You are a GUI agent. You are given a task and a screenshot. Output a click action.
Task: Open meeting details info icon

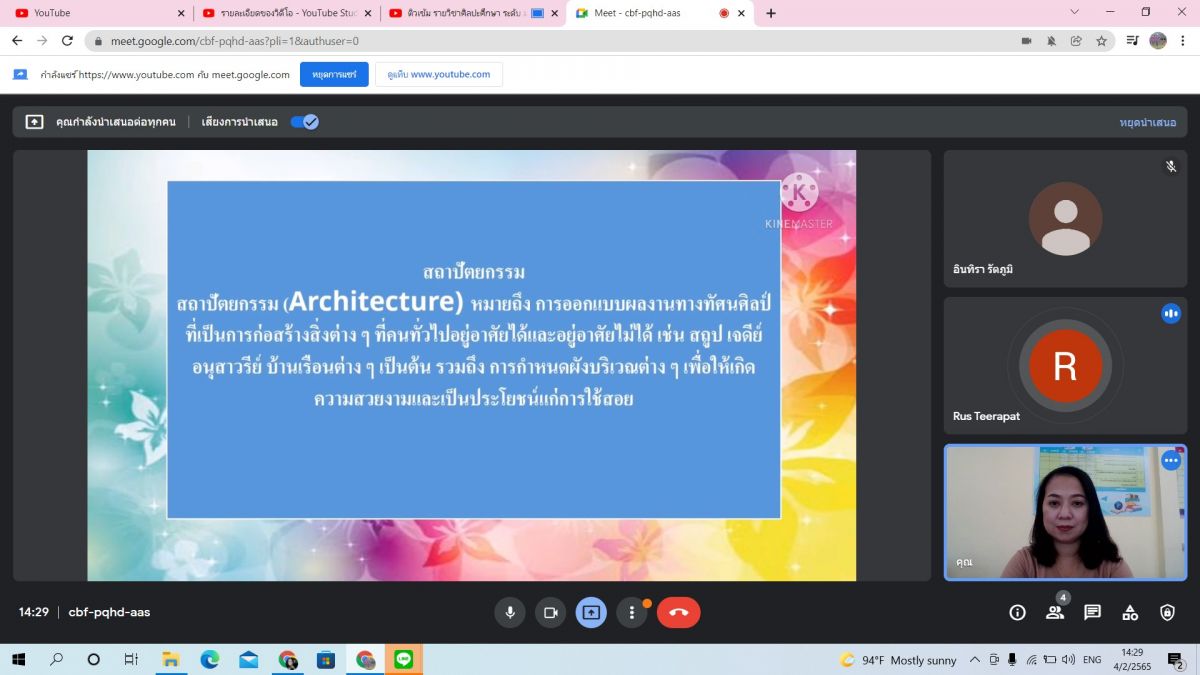1017,612
